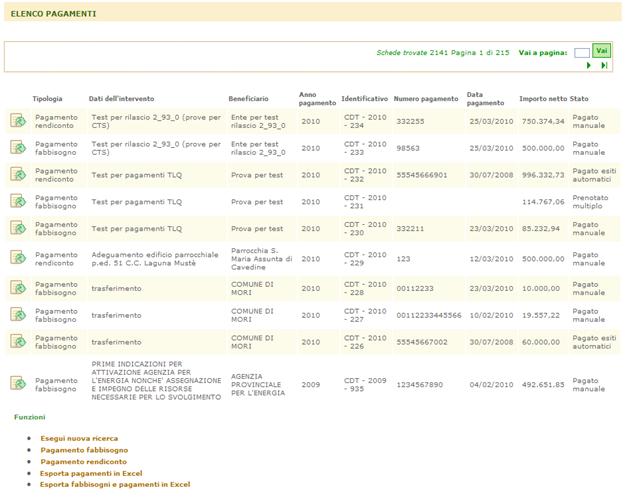Click beneficiary 'Parrocchia S. Maria Assunta di Cavedine'
Image resolution: width=625 pixels, height=504 pixels.
click(261, 259)
